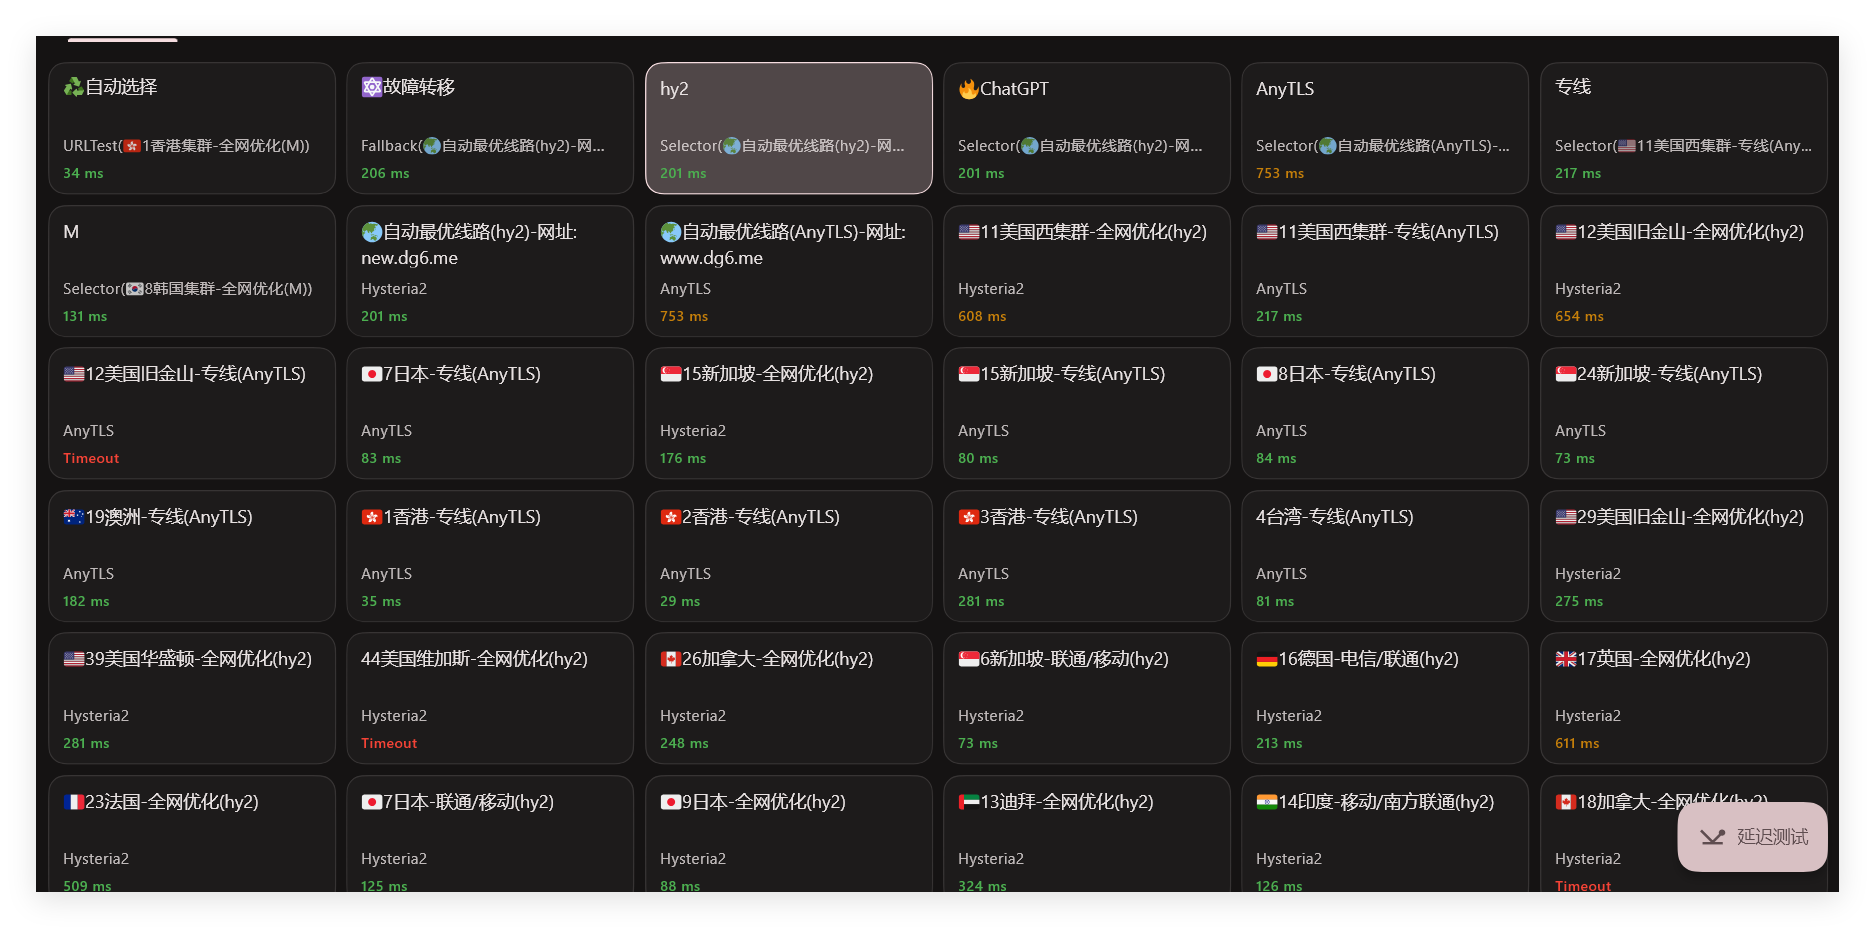Click French flag on 23法国-全网优化(hy2)

[74, 802]
